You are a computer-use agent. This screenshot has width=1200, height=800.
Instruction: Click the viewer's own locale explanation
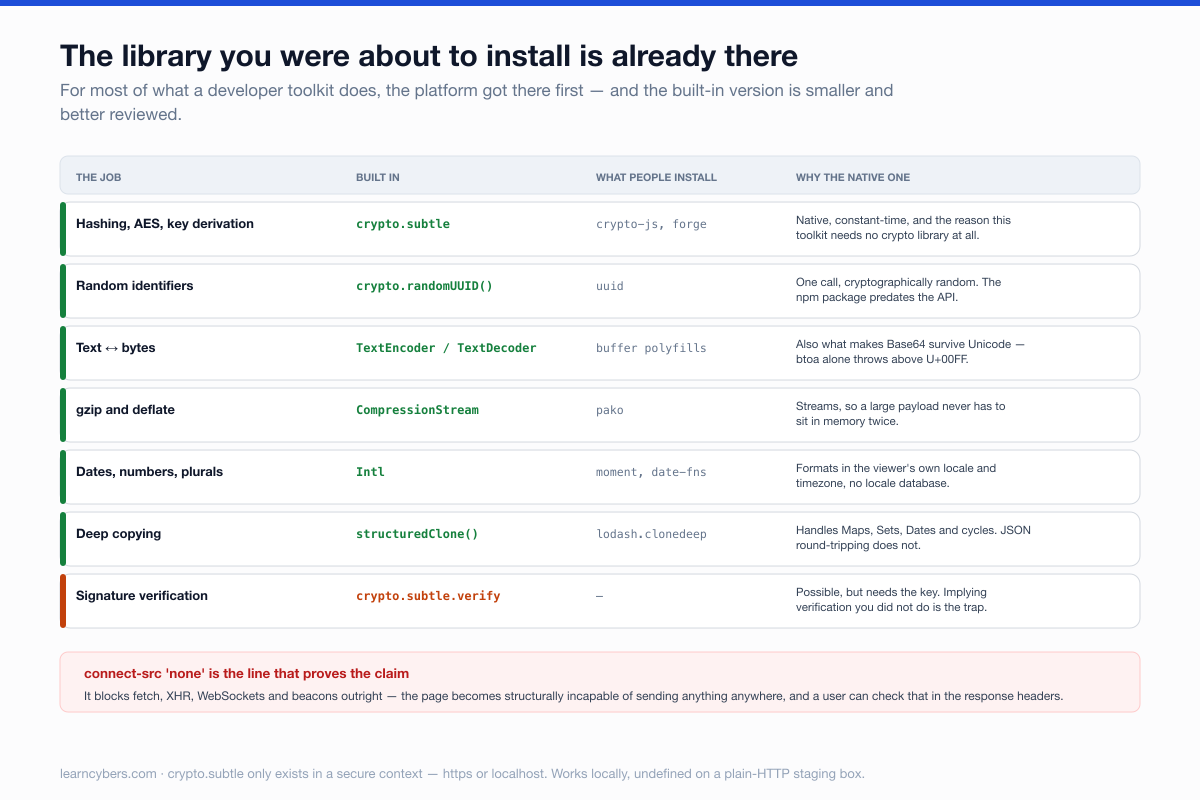[896, 476]
